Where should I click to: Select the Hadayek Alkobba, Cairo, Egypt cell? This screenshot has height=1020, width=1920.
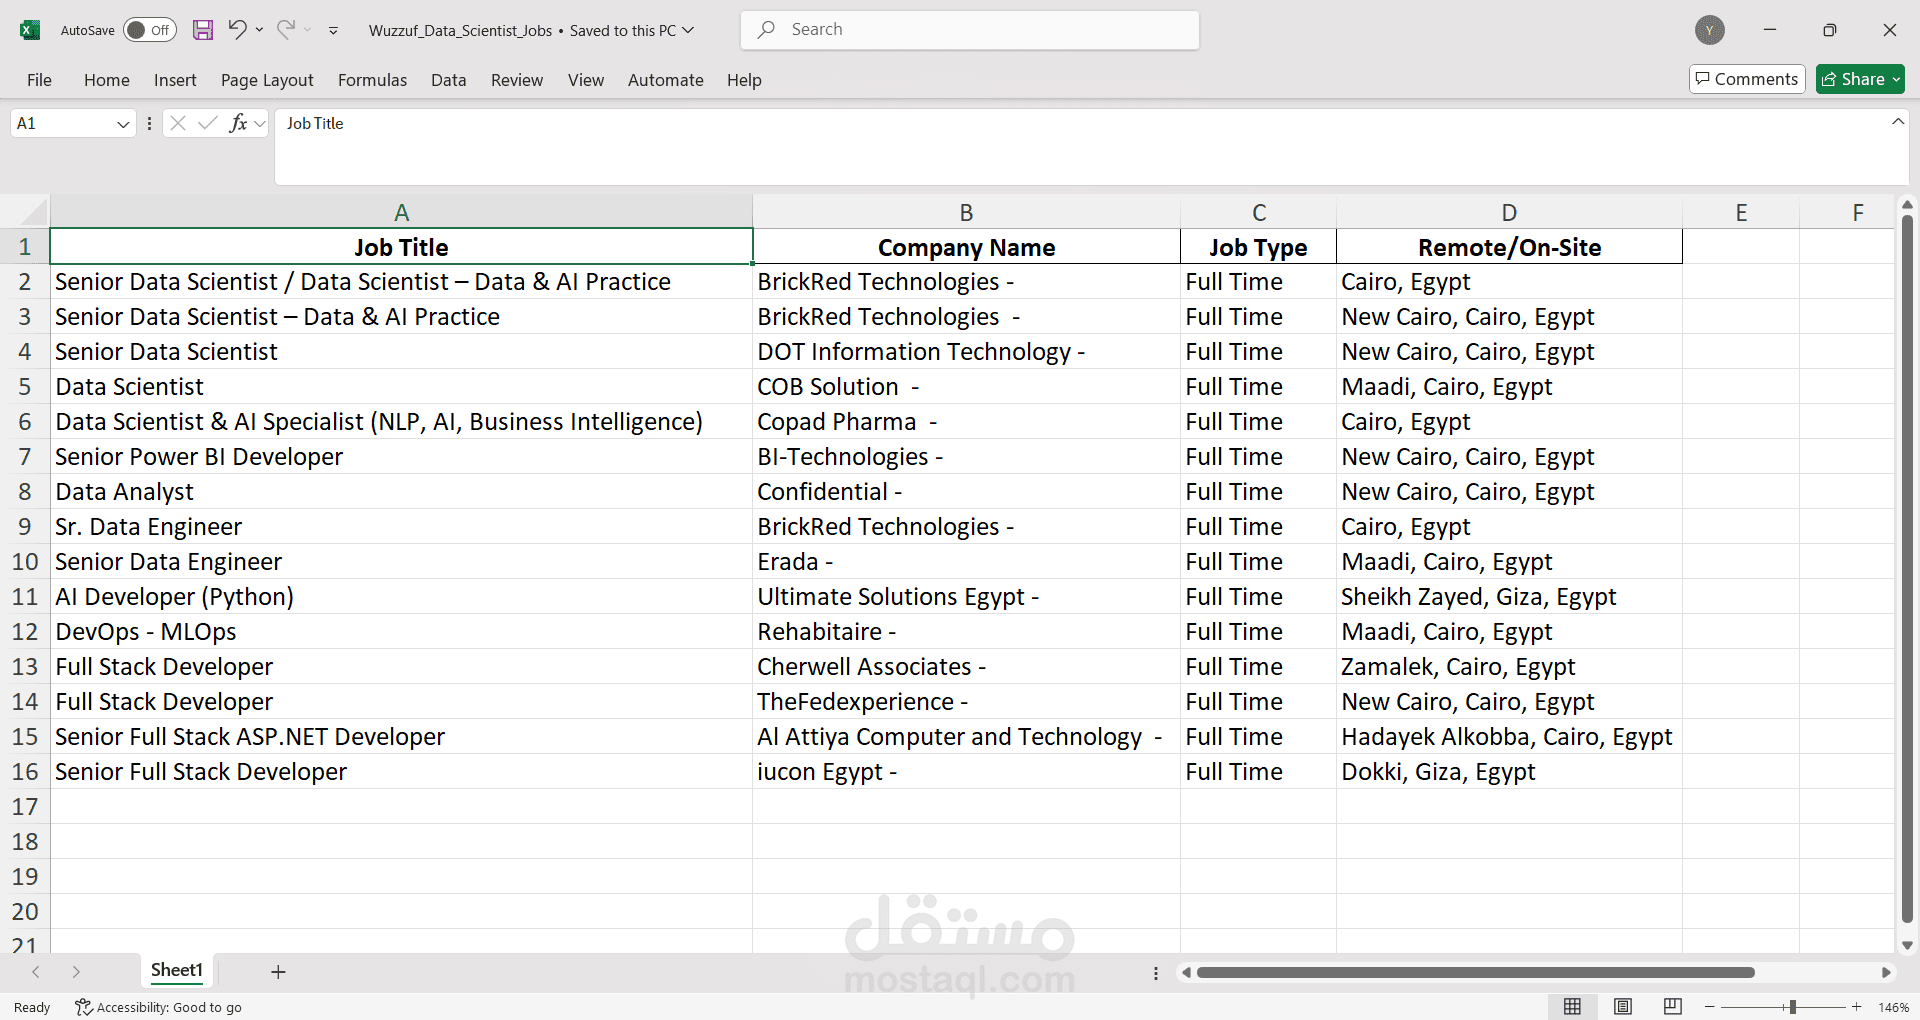(1509, 737)
